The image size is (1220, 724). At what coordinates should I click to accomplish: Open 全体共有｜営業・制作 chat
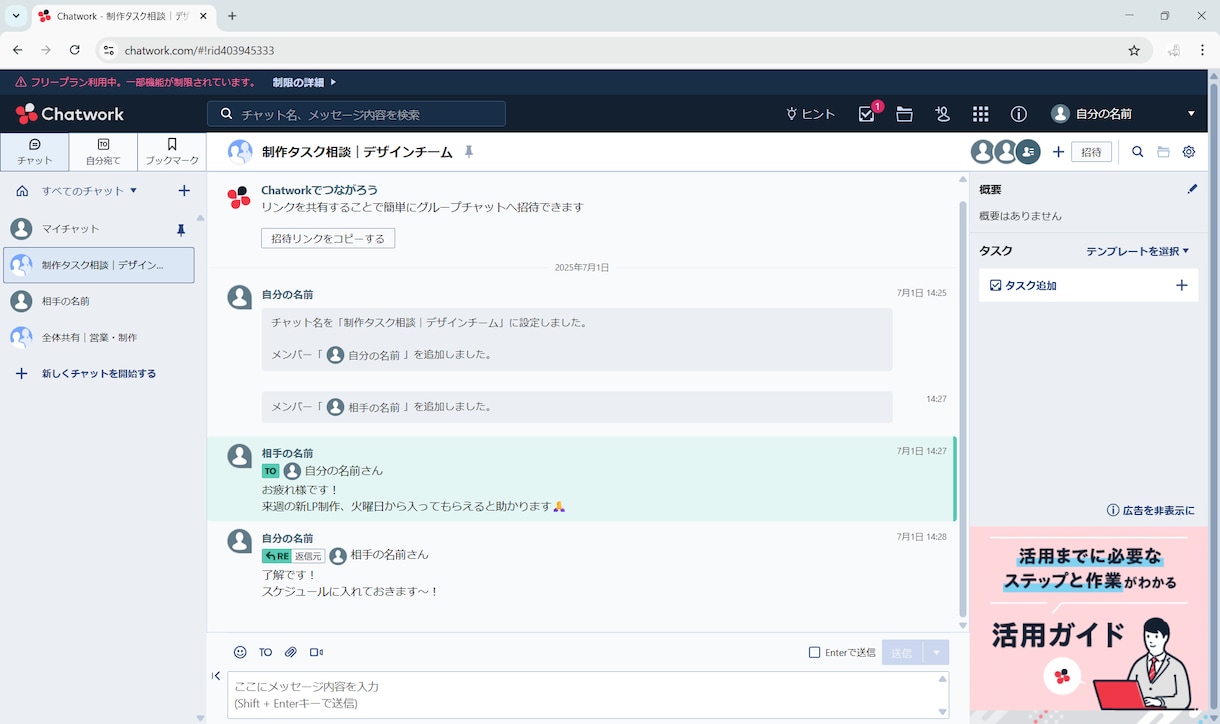[x=98, y=337]
